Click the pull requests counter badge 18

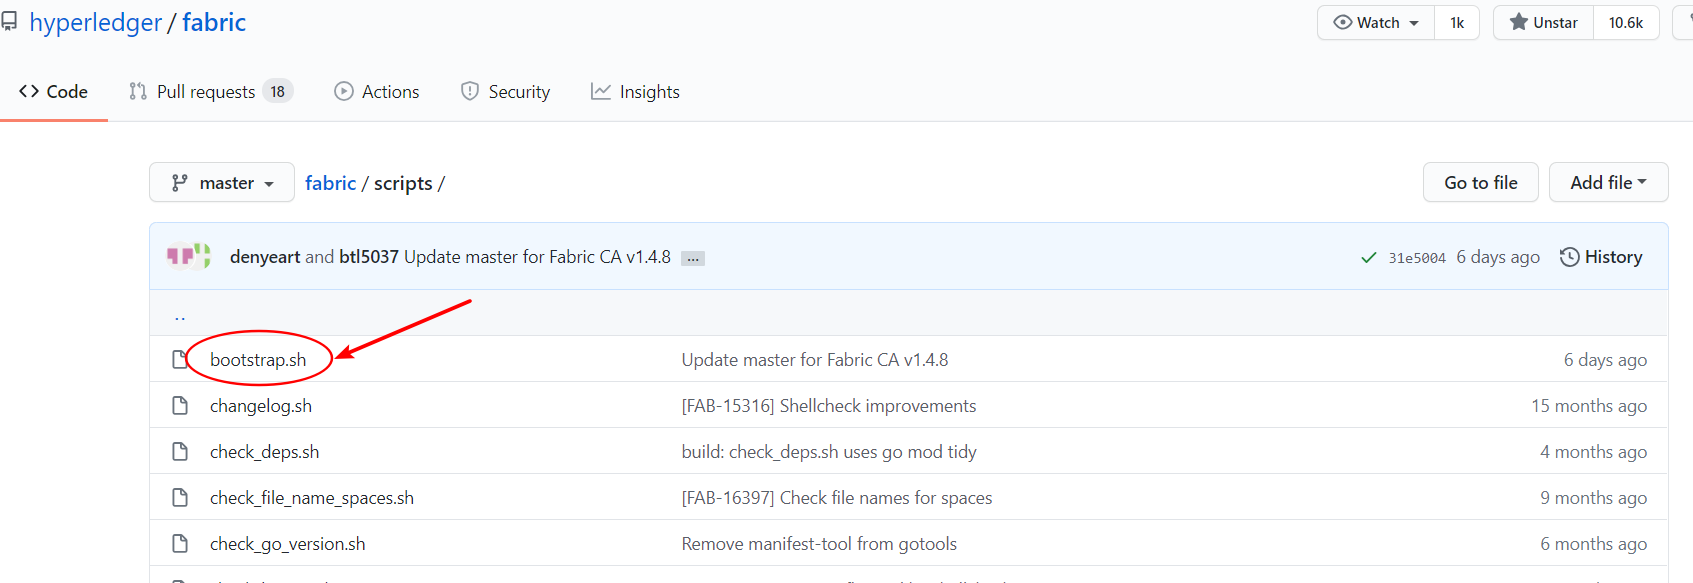click(278, 91)
